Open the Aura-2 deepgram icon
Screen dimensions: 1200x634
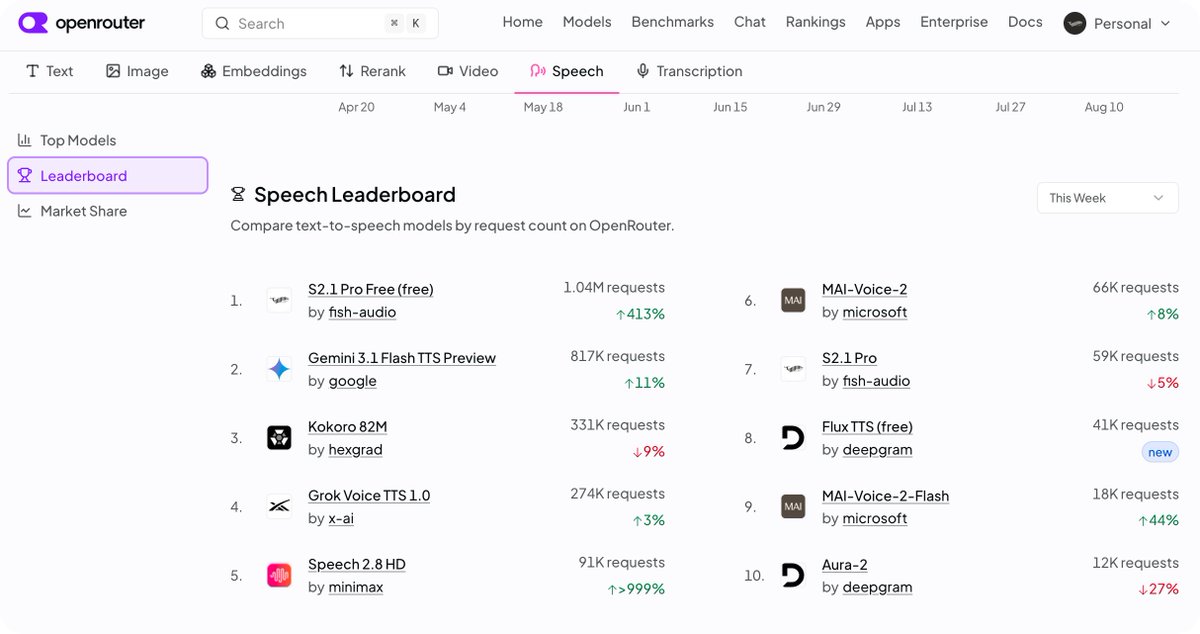793,575
